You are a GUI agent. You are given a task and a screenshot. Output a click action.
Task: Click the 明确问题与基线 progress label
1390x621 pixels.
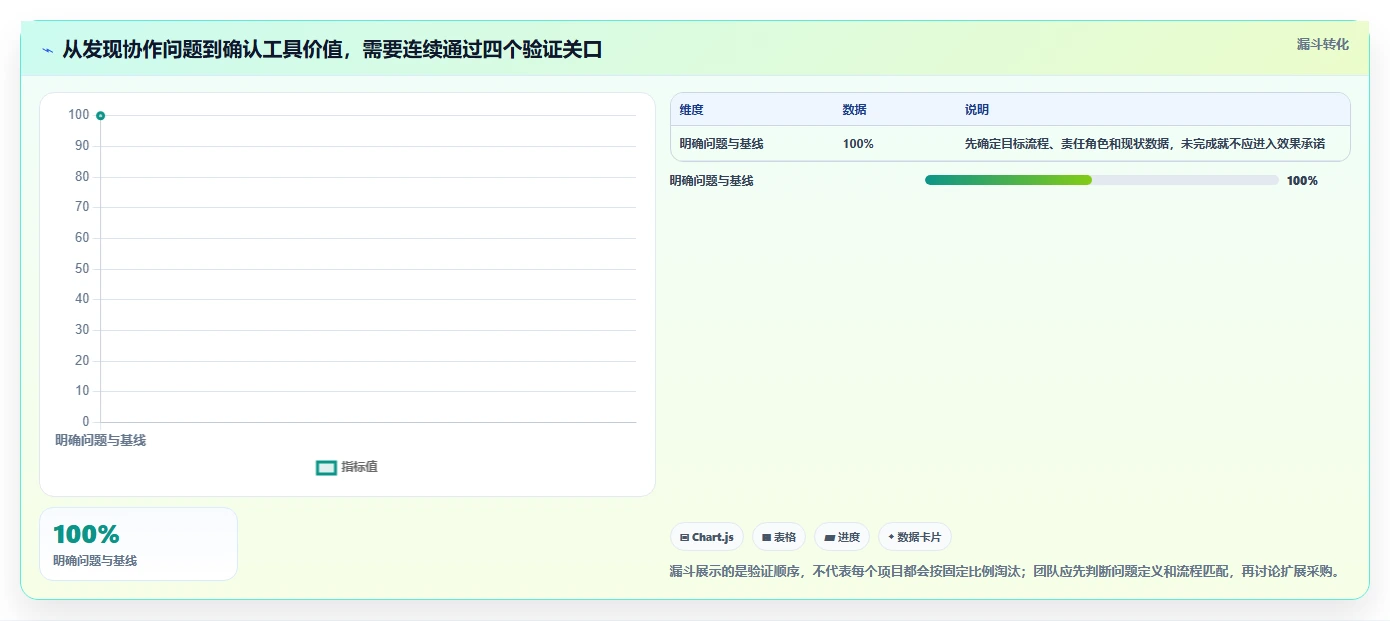pos(711,181)
